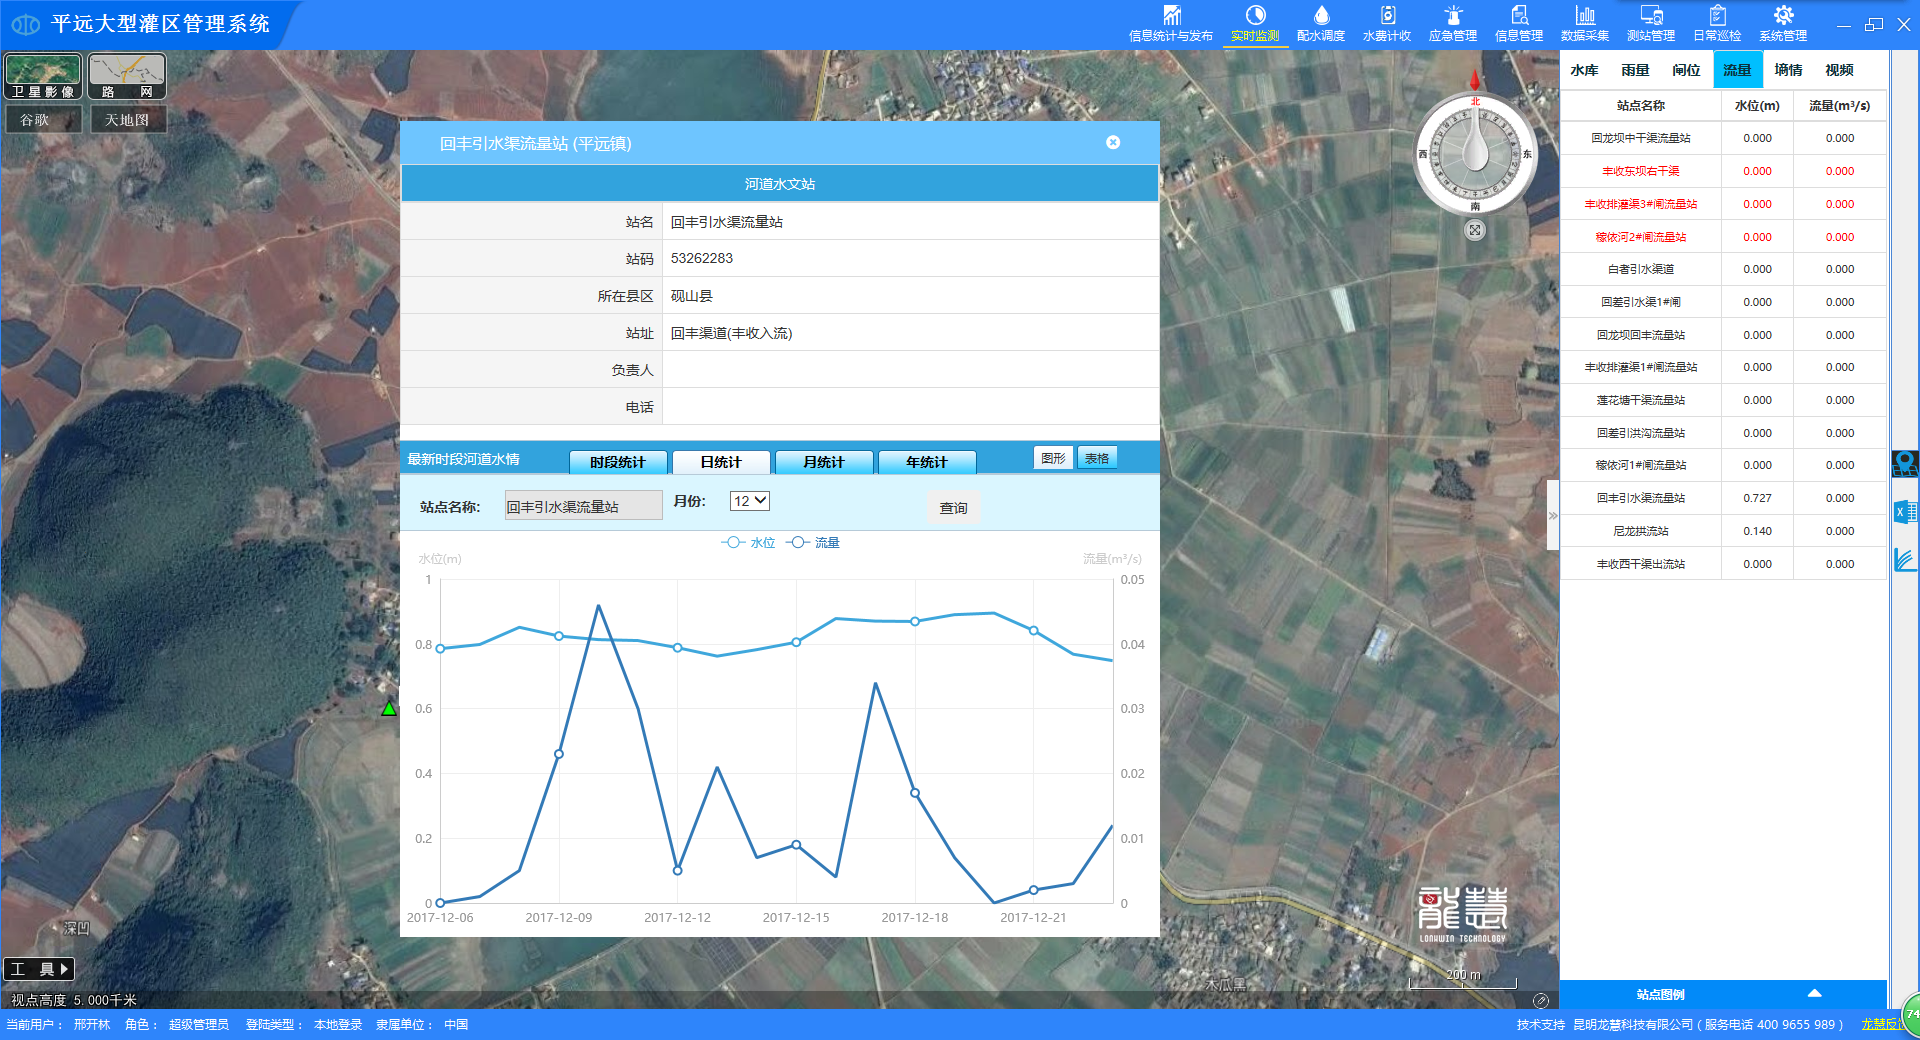Viewport: 1920px width, 1040px height.
Task: Click the 站点名称 input field
Action: (x=583, y=507)
